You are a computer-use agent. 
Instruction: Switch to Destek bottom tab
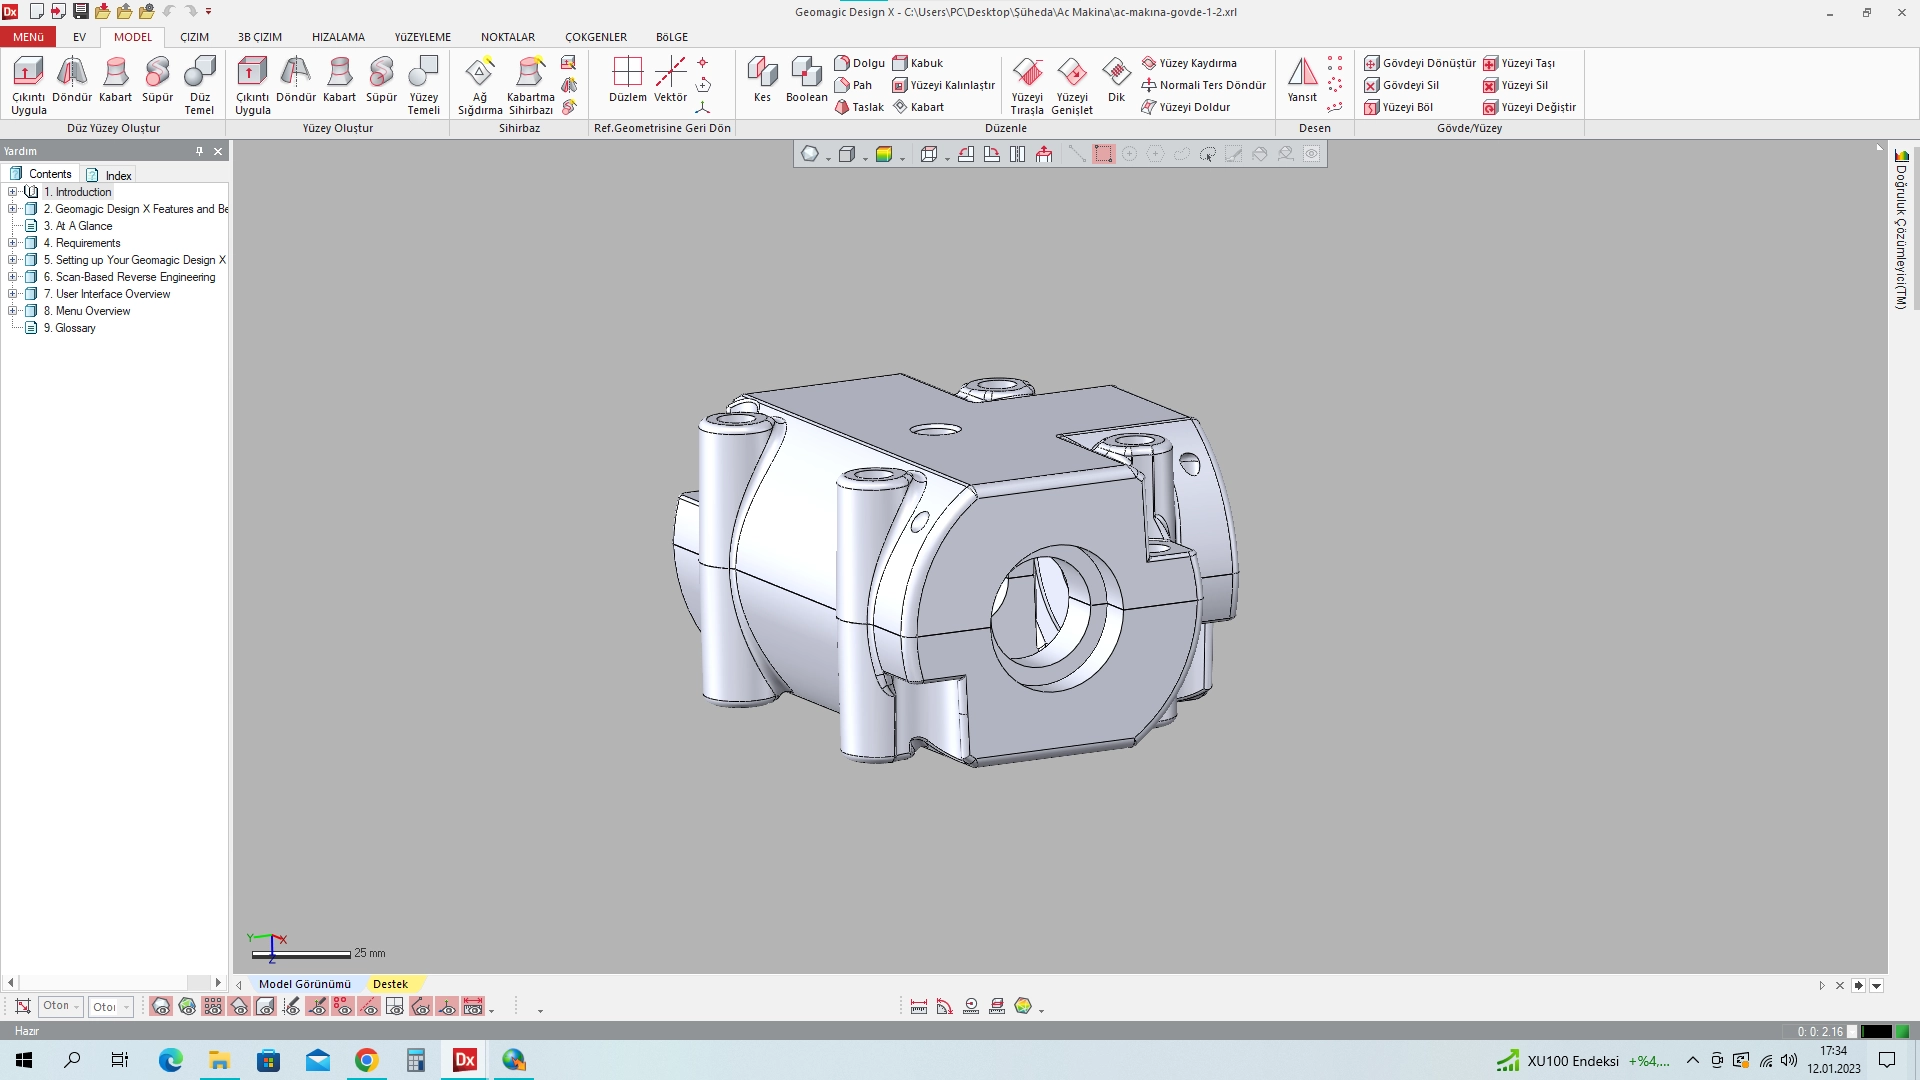[390, 984]
